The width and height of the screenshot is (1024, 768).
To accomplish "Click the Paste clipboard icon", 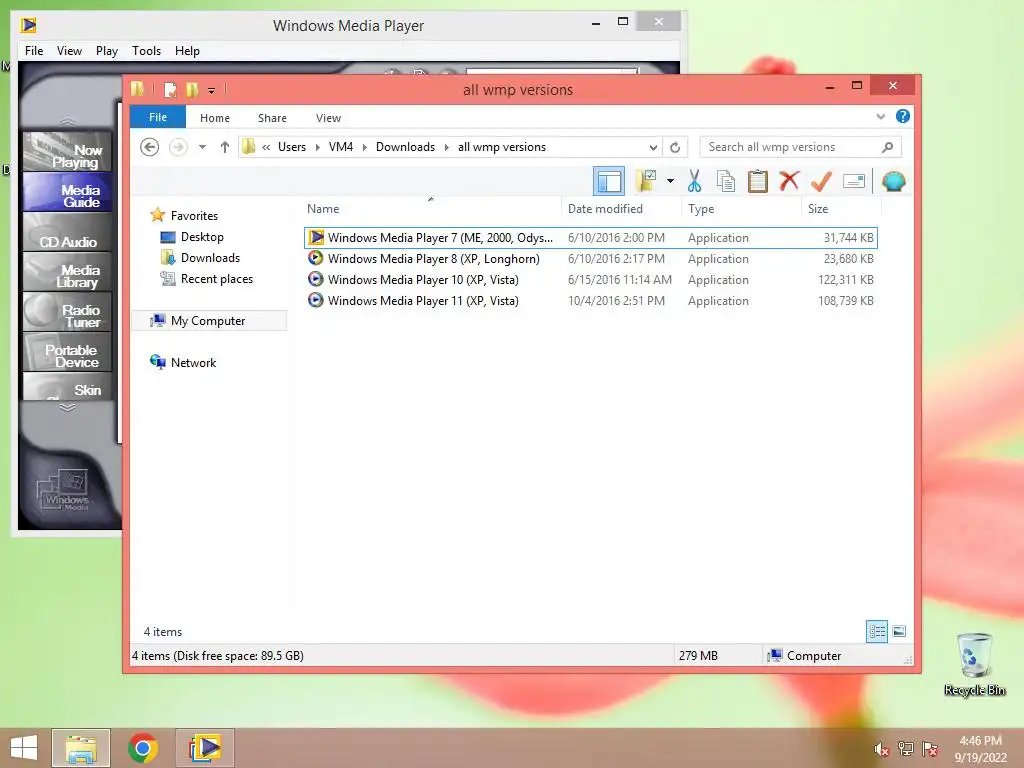I will pos(758,182).
